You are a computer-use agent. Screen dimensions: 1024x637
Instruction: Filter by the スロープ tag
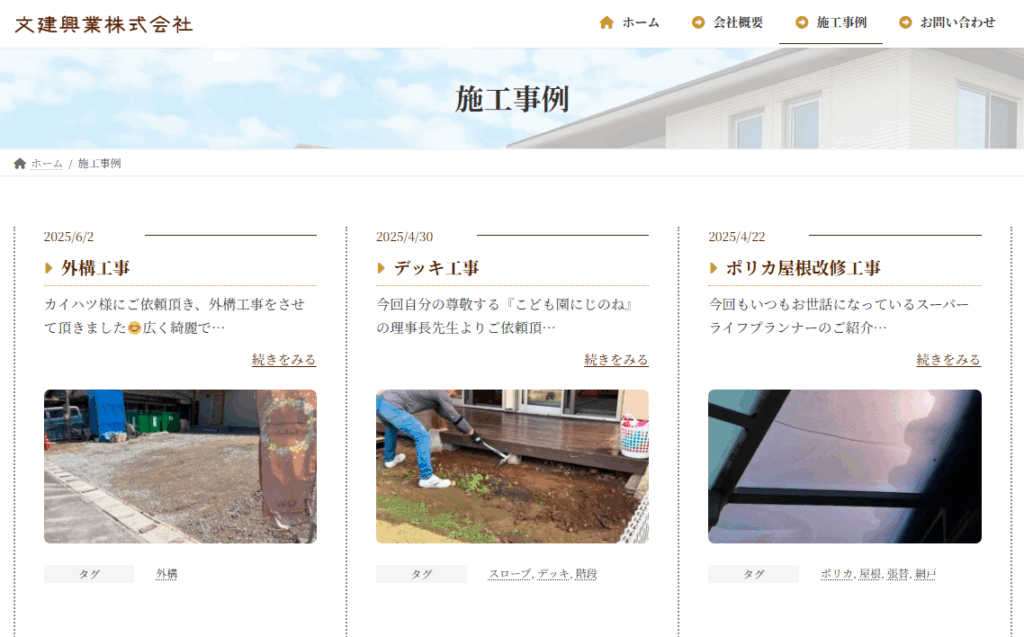point(509,574)
